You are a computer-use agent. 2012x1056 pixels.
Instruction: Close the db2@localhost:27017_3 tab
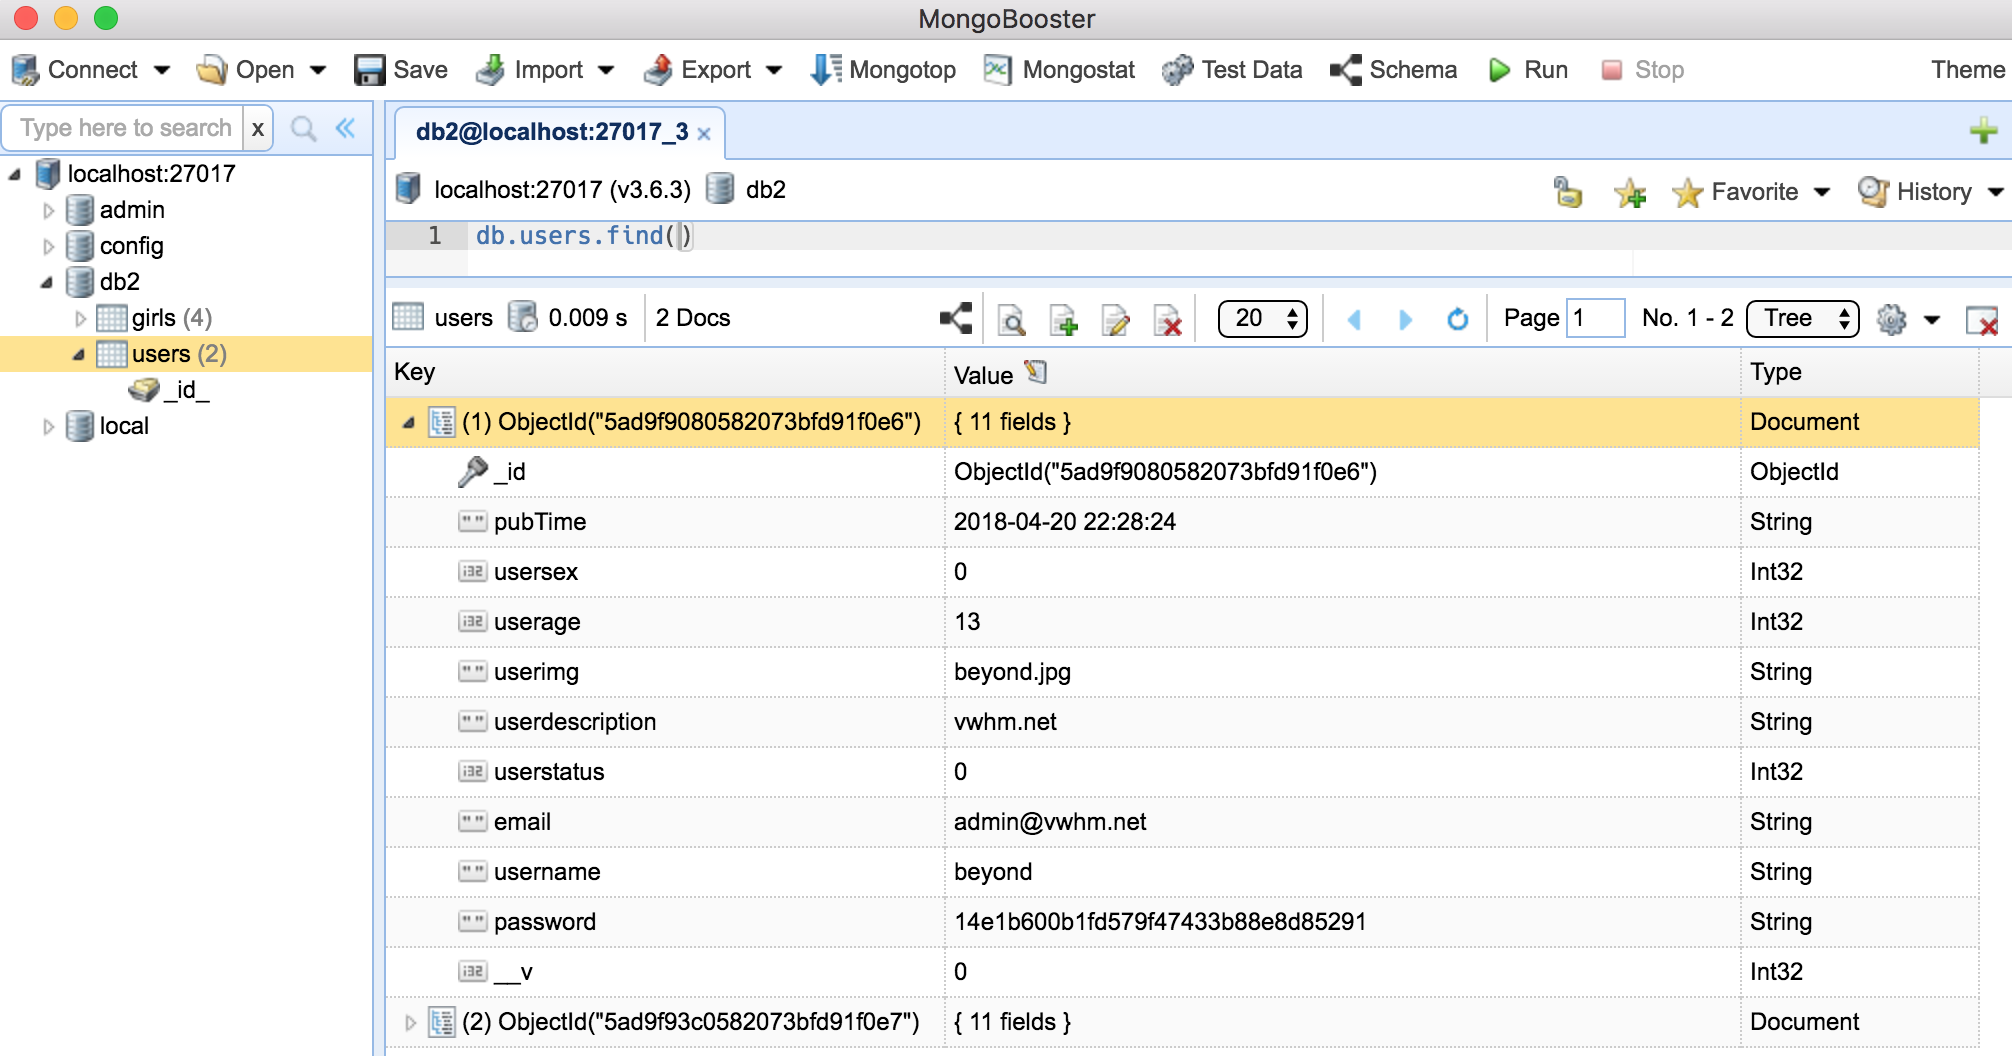[704, 134]
